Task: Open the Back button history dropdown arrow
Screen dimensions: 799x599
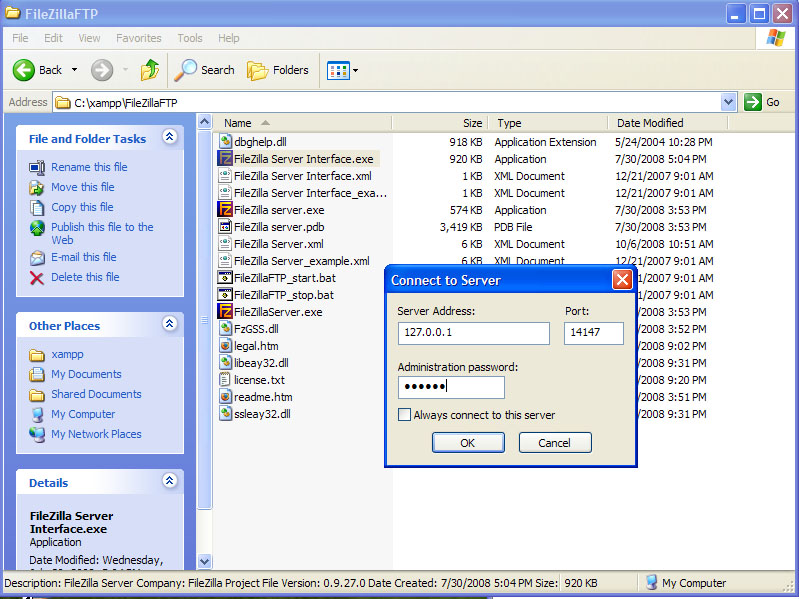Action: point(74,70)
